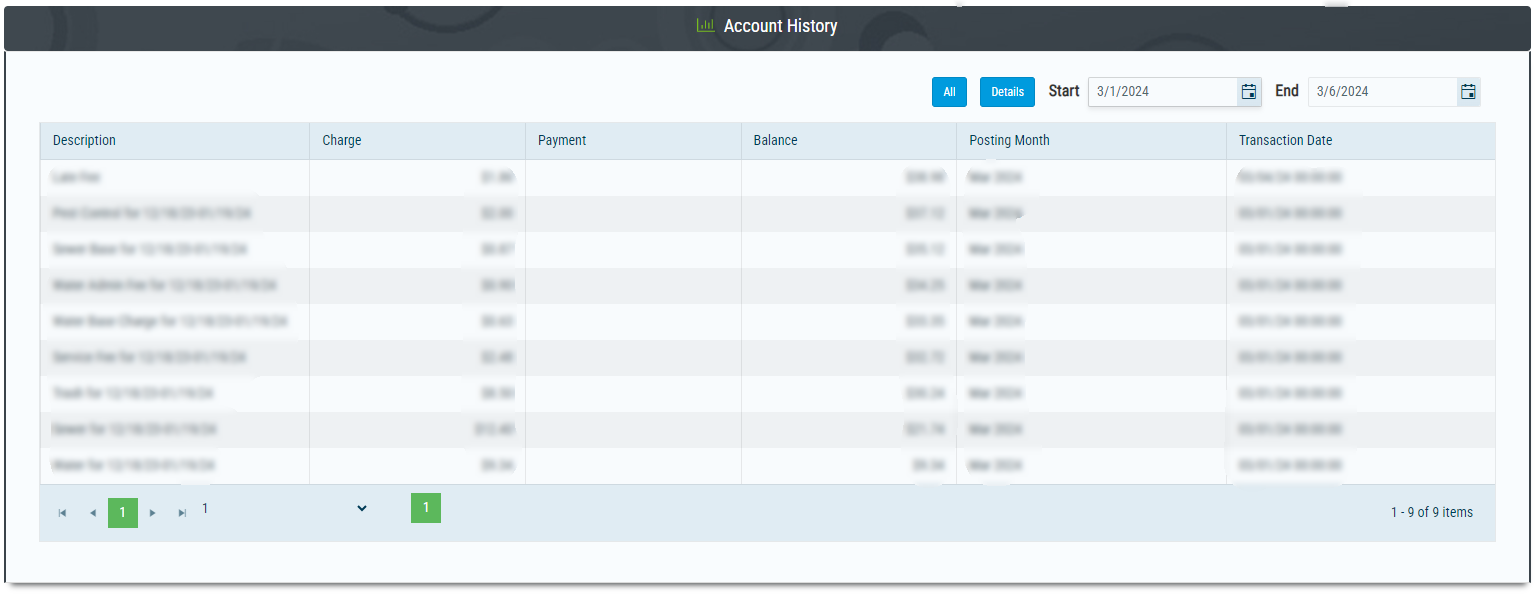Click the Description column header

point(84,140)
